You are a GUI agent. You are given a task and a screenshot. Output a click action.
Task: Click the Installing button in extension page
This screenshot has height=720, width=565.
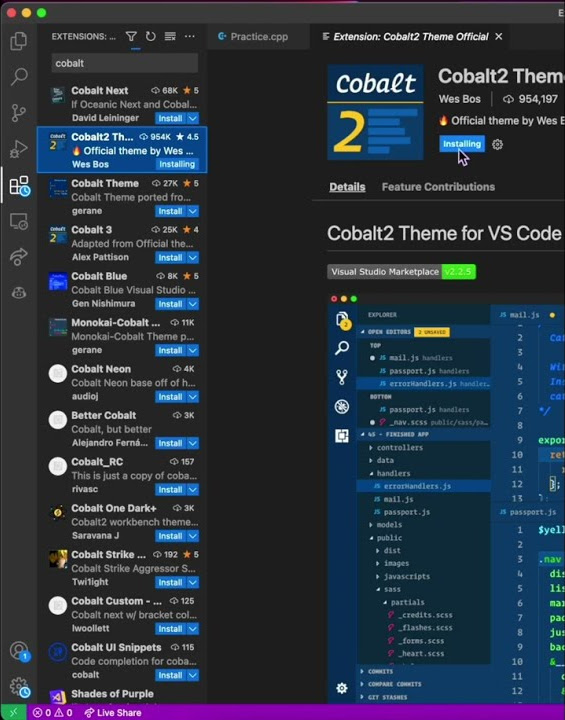tap(462, 144)
